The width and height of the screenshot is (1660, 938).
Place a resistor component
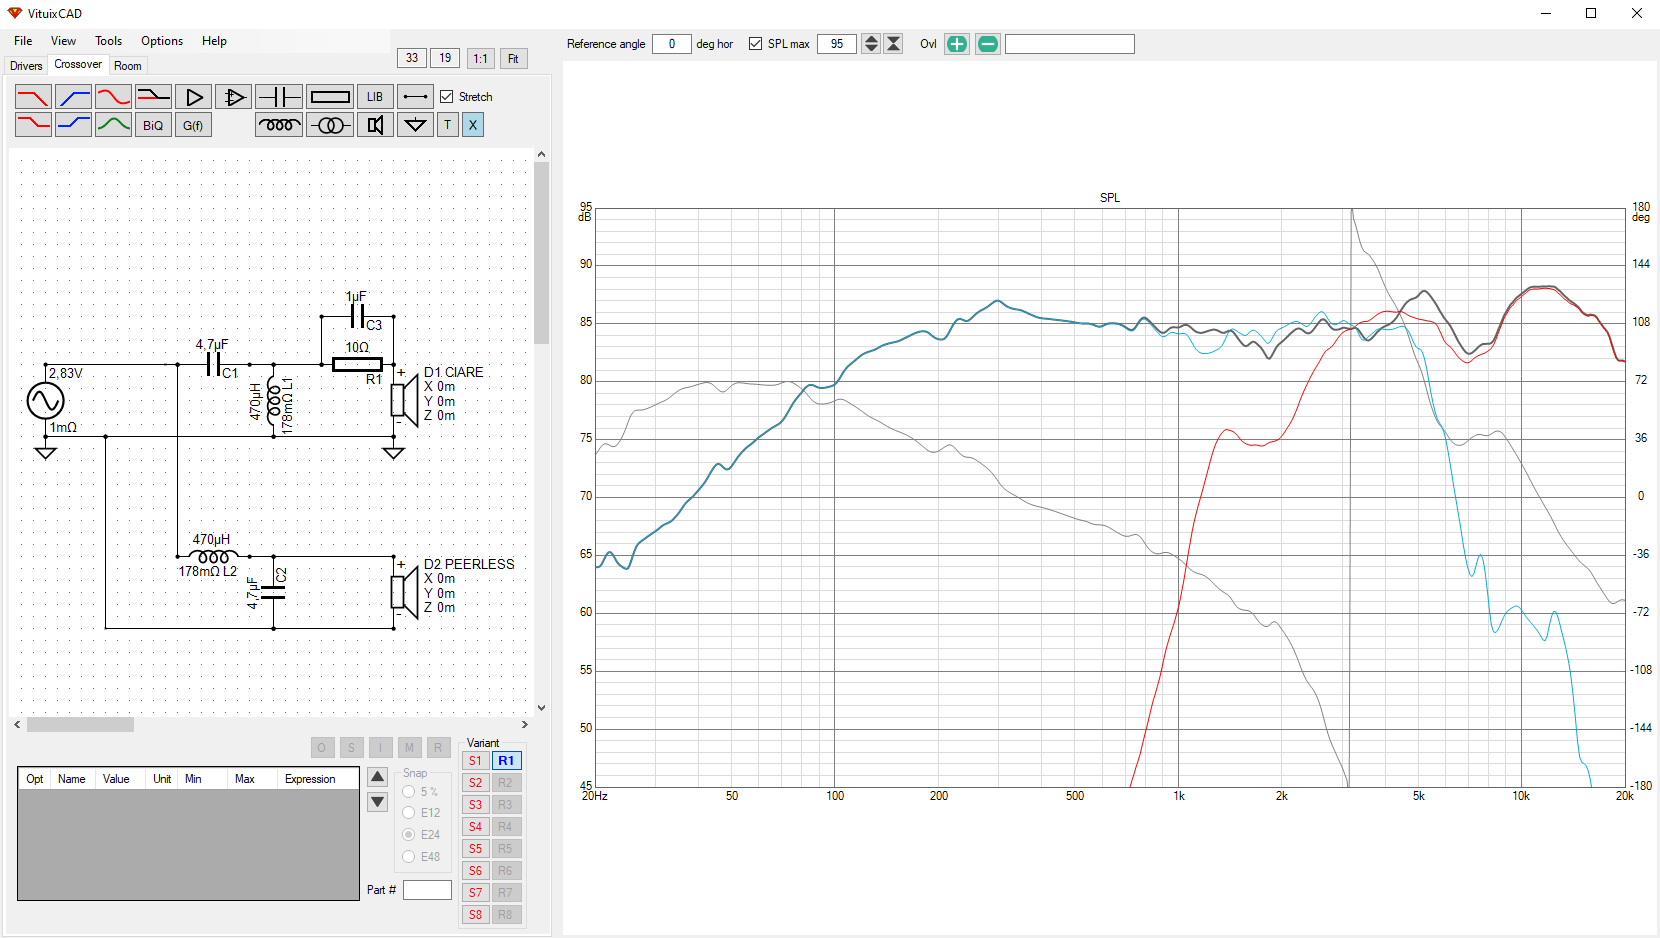[330, 97]
